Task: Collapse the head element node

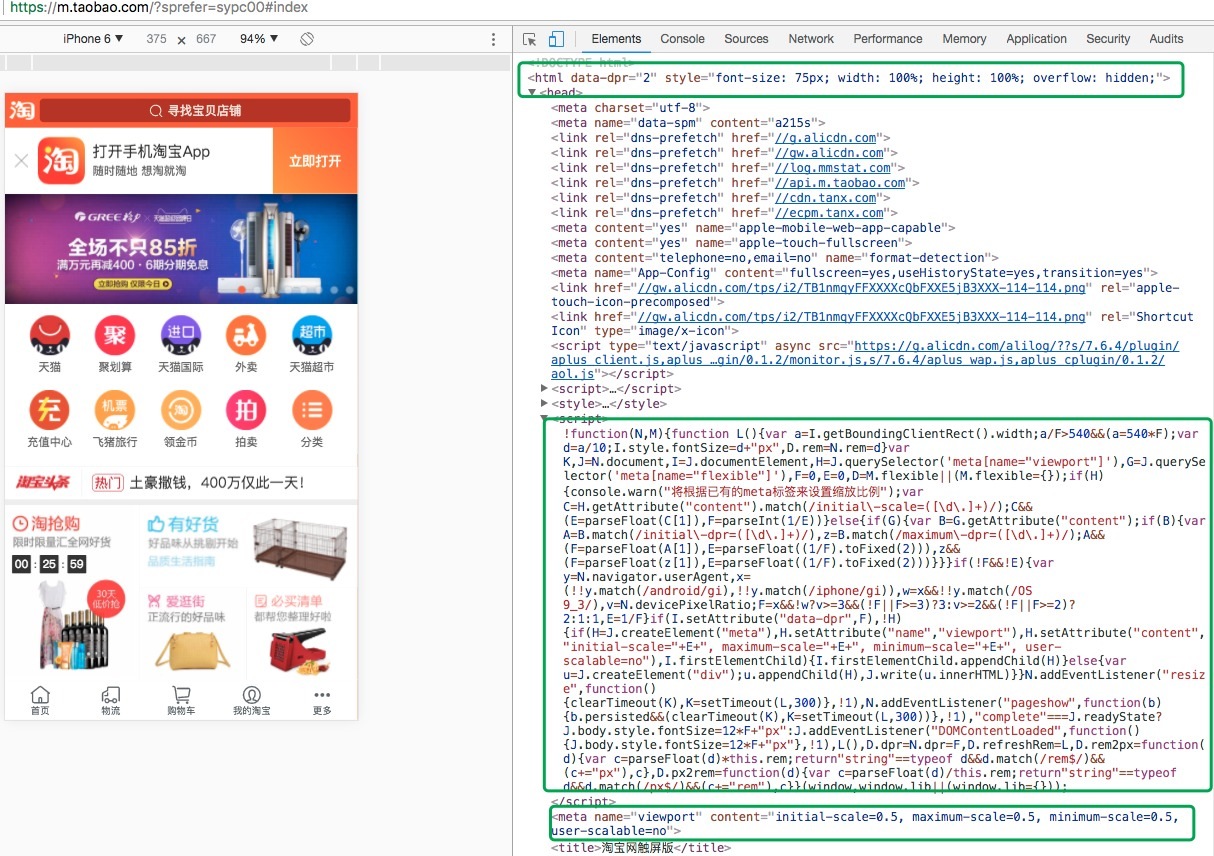Action: tap(533, 92)
